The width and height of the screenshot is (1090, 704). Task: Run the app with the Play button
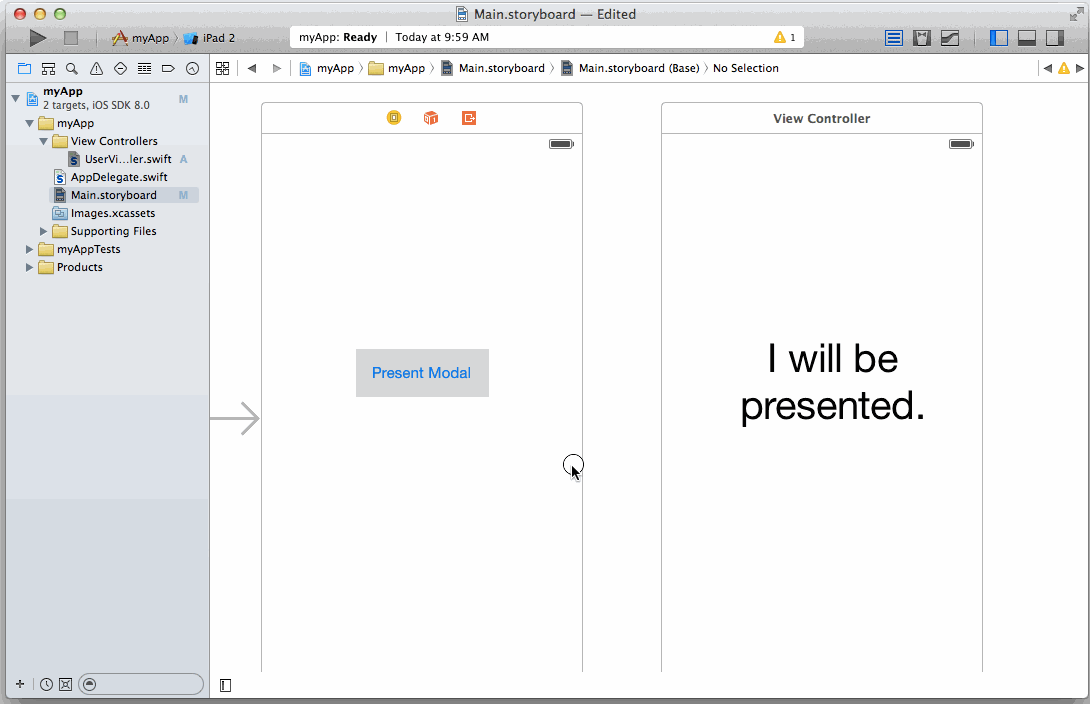pyautogui.click(x=38, y=38)
